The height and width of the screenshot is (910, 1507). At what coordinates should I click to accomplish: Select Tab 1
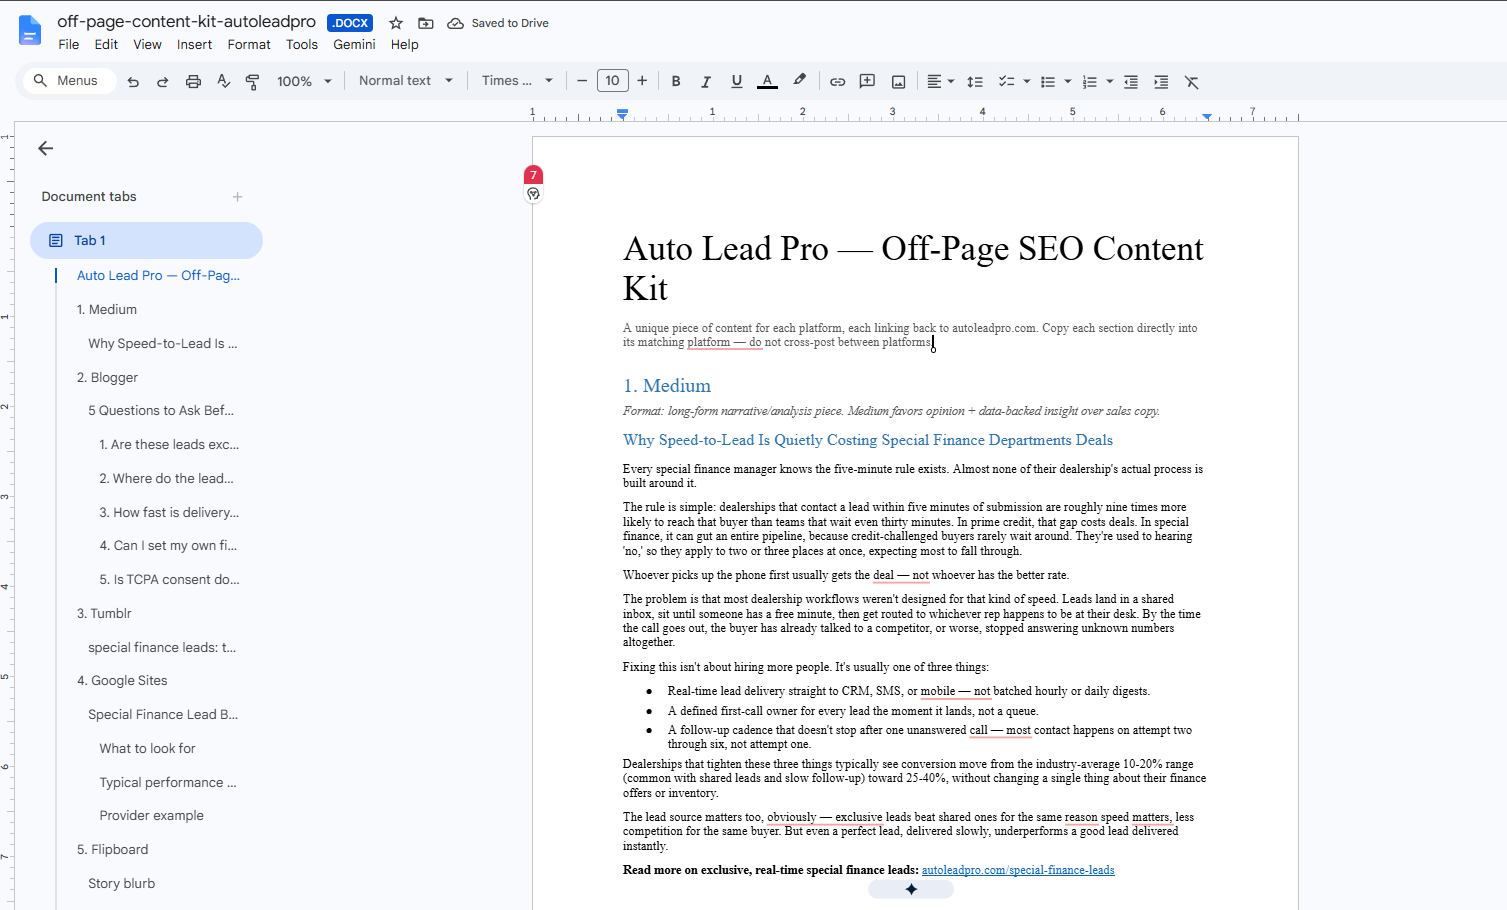[146, 240]
